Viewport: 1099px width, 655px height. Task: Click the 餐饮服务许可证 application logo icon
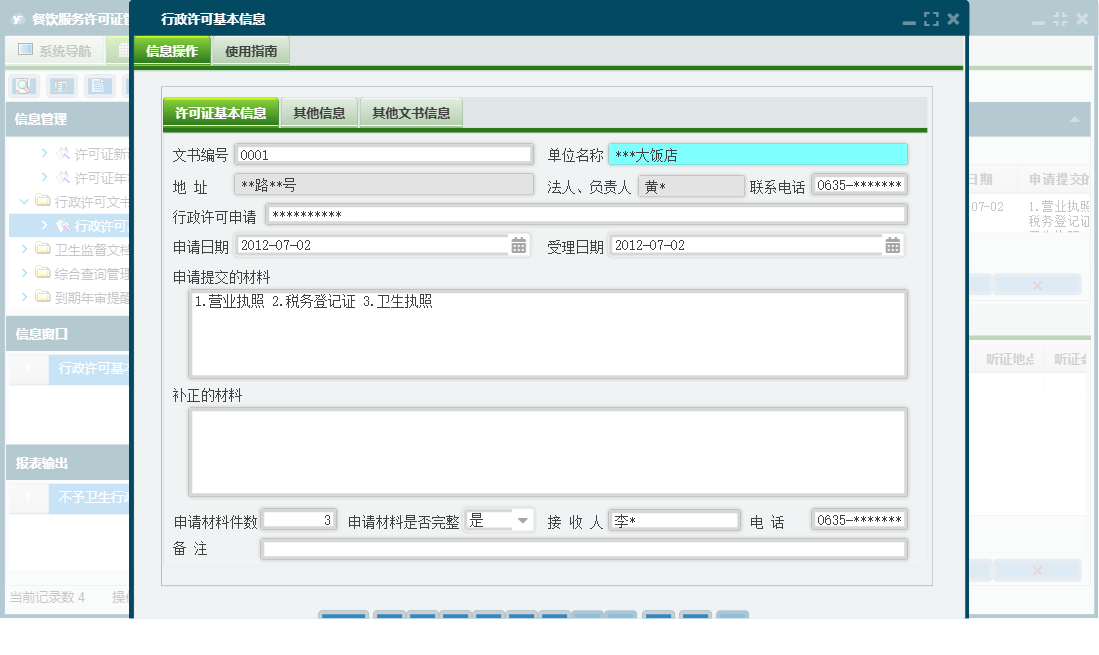click(18, 16)
